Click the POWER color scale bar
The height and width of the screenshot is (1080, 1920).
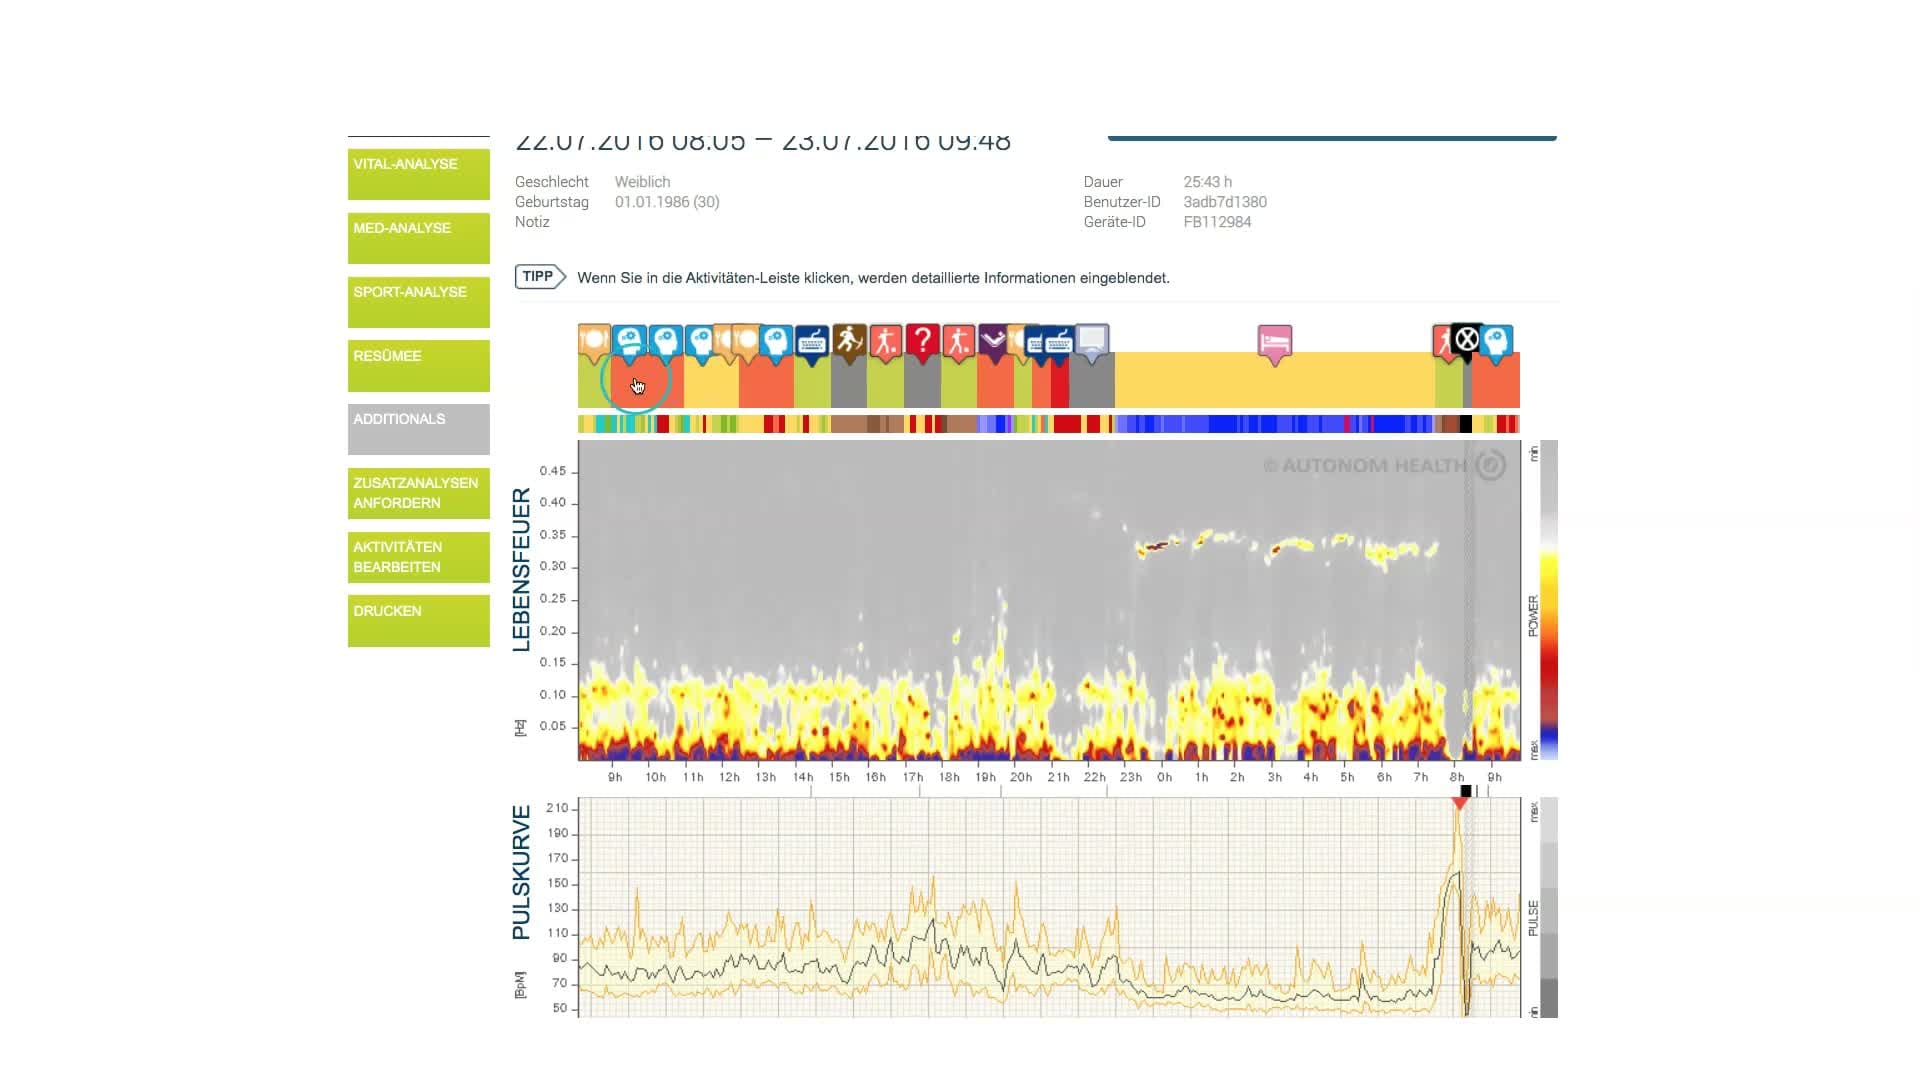point(1548,600)
